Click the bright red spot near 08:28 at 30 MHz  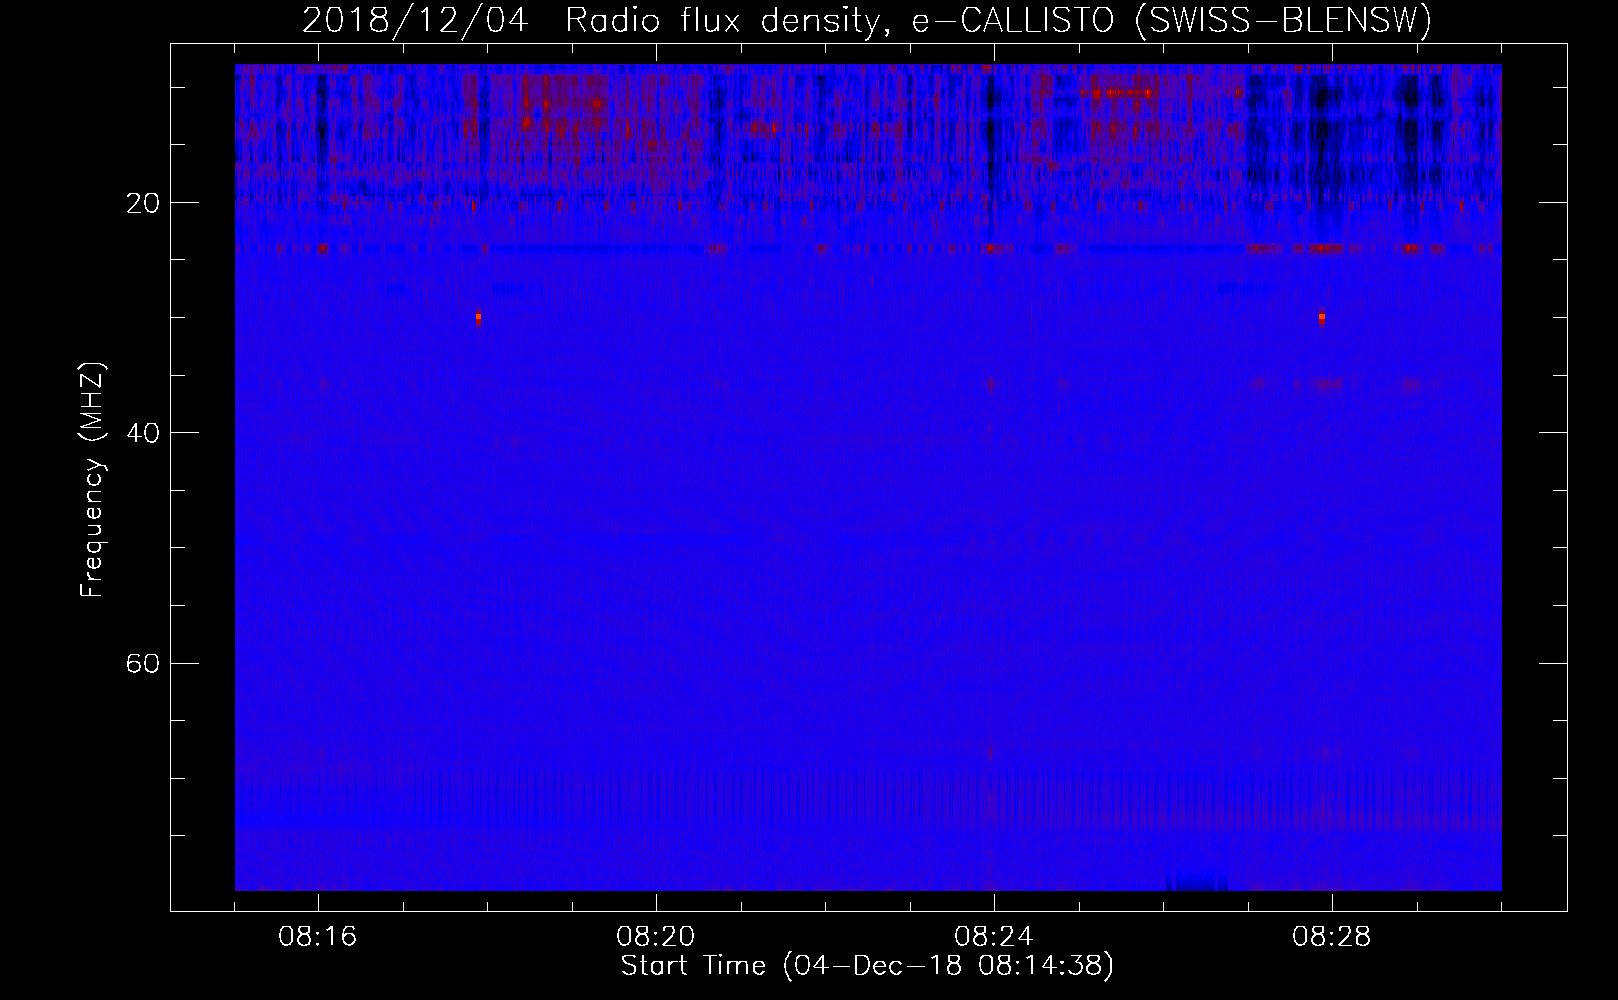pyautogui.click(x=1322, y=318)
